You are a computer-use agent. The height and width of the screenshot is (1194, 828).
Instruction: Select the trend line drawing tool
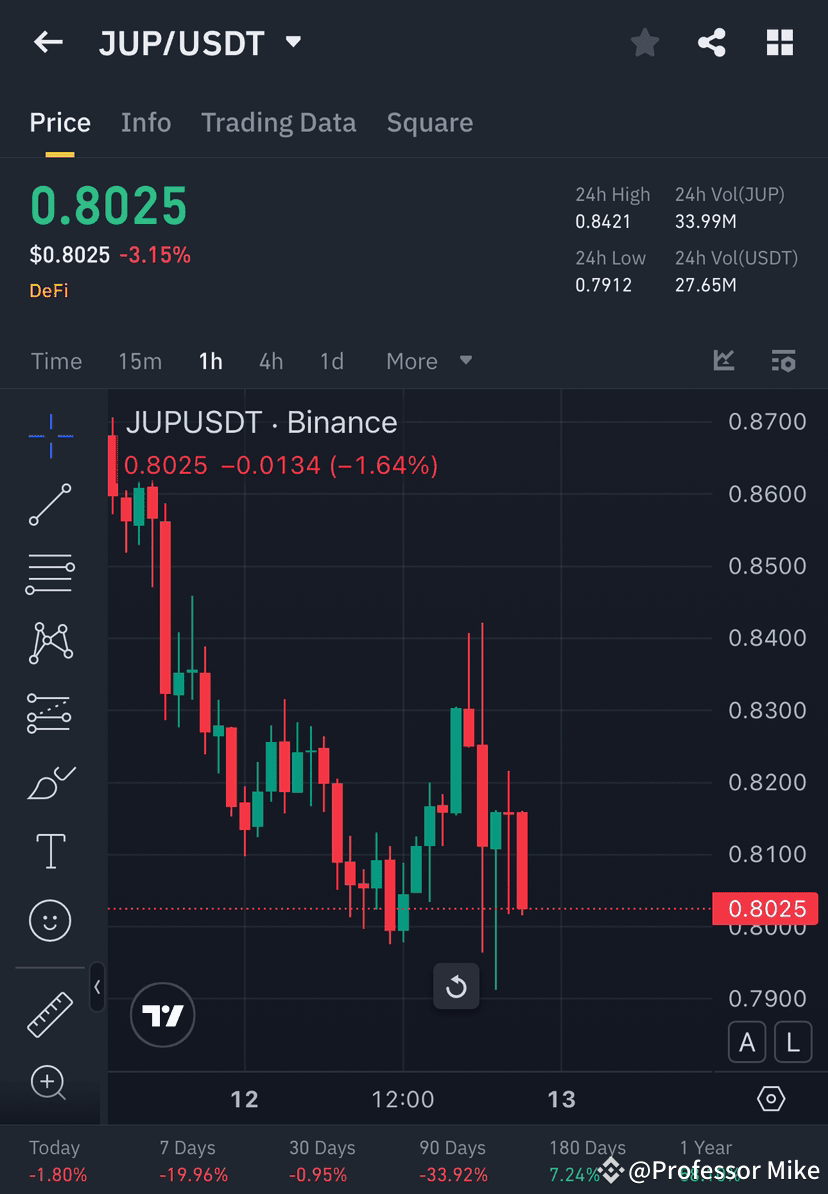[x=50, y=504]
